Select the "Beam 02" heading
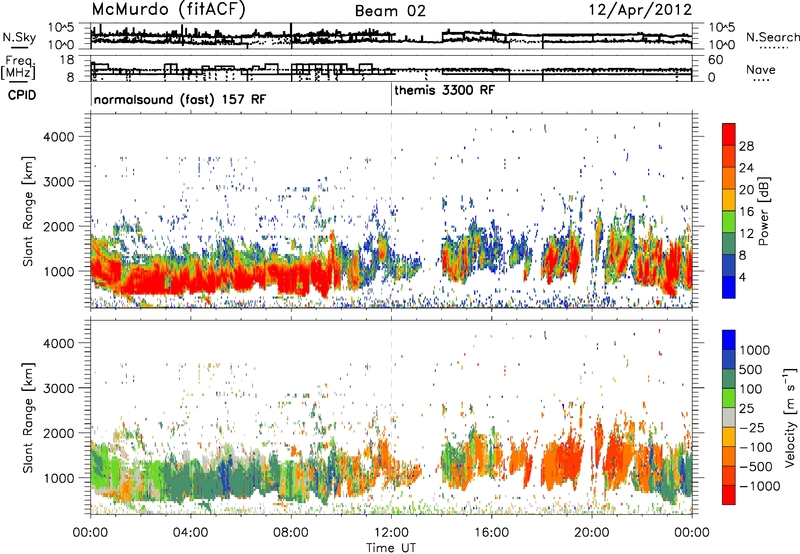 coord(390,11)
